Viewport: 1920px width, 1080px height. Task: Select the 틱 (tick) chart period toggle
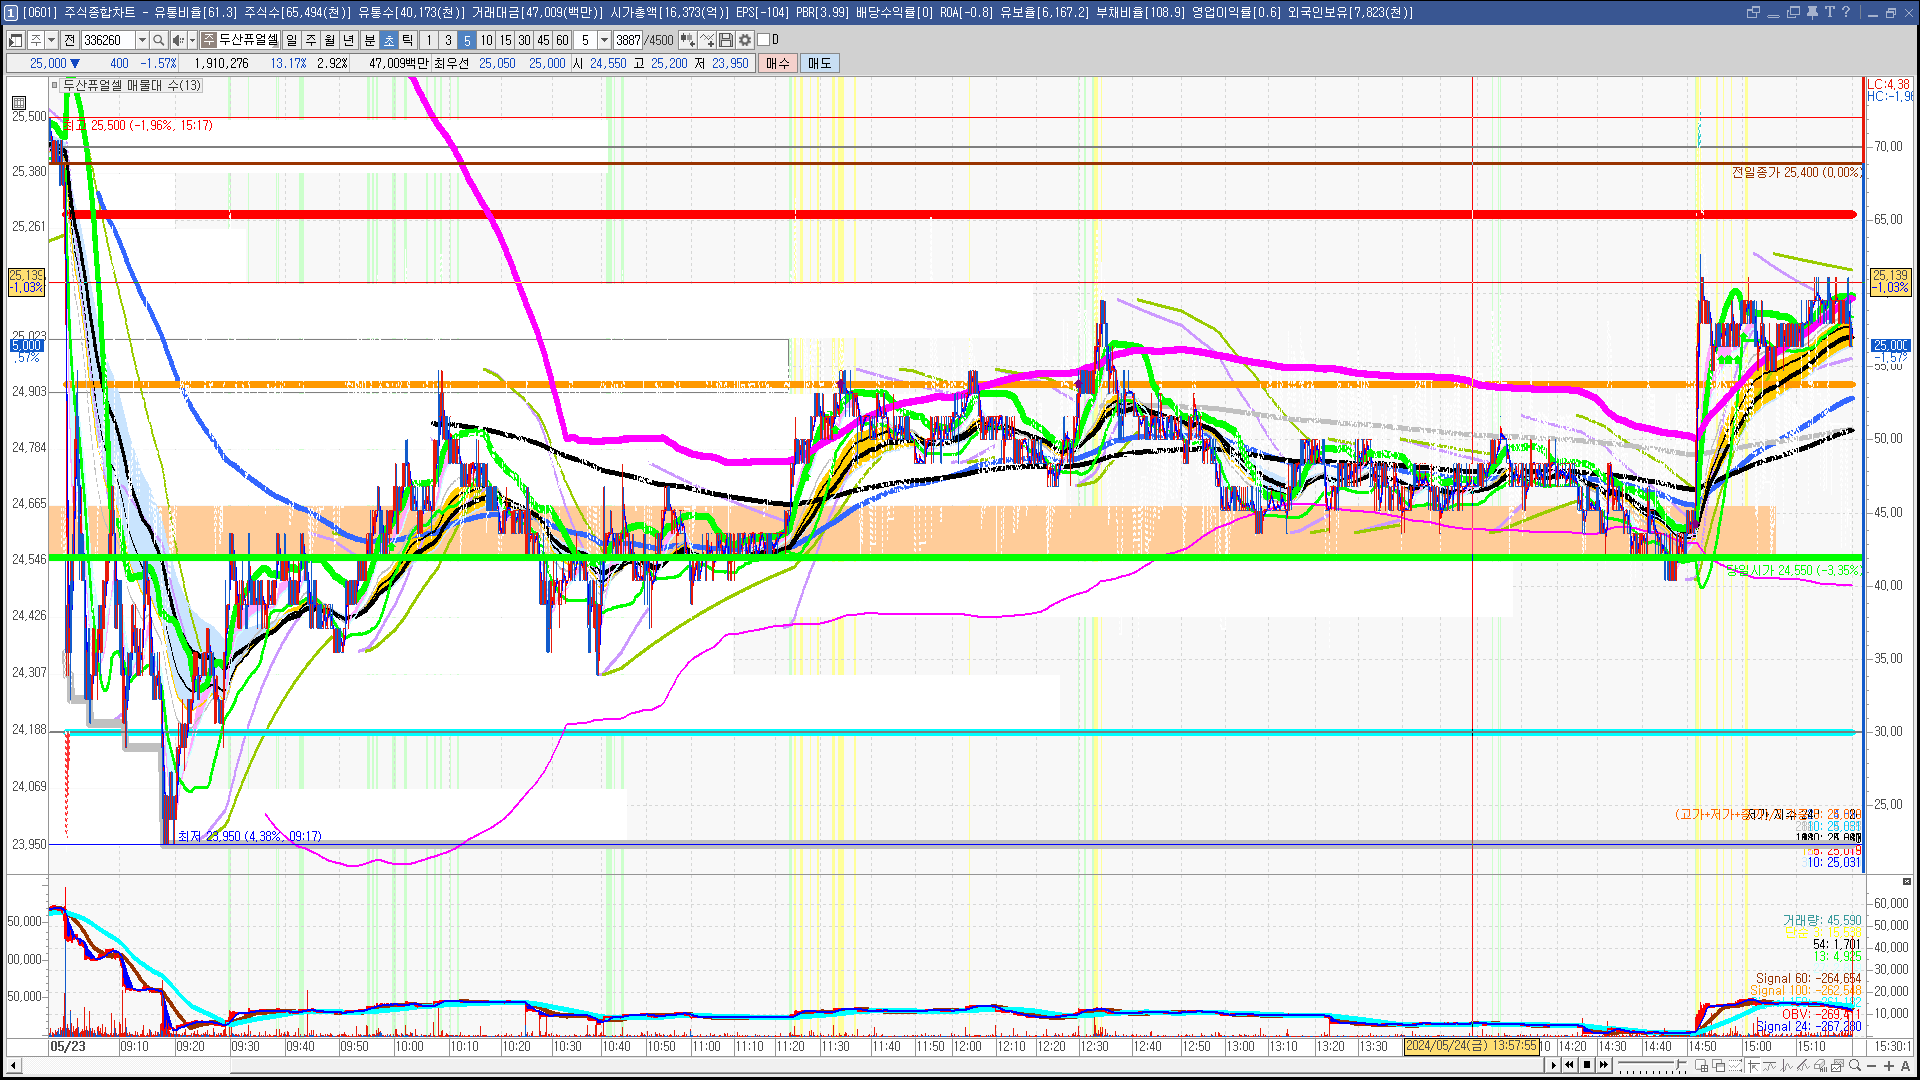408,40
